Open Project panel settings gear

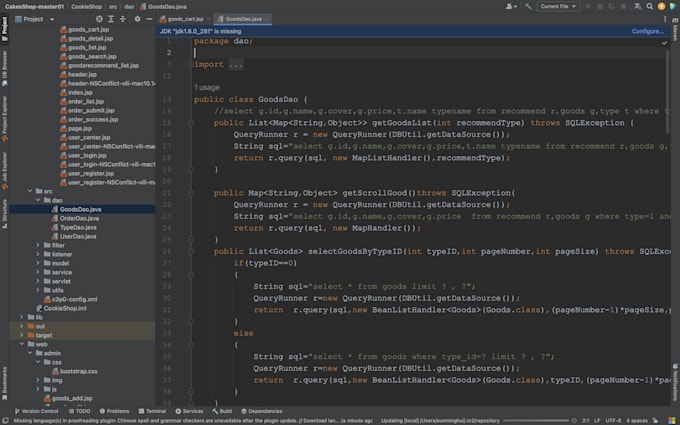[x=137, y=19]
